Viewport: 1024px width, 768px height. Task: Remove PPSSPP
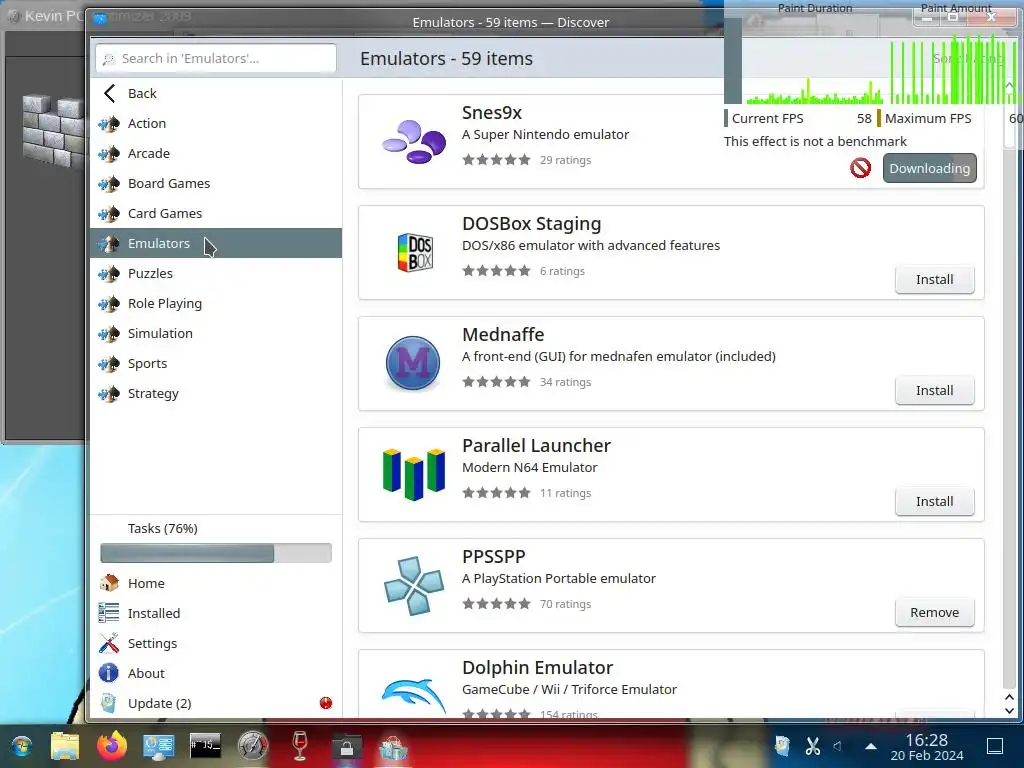coord(935,613)
